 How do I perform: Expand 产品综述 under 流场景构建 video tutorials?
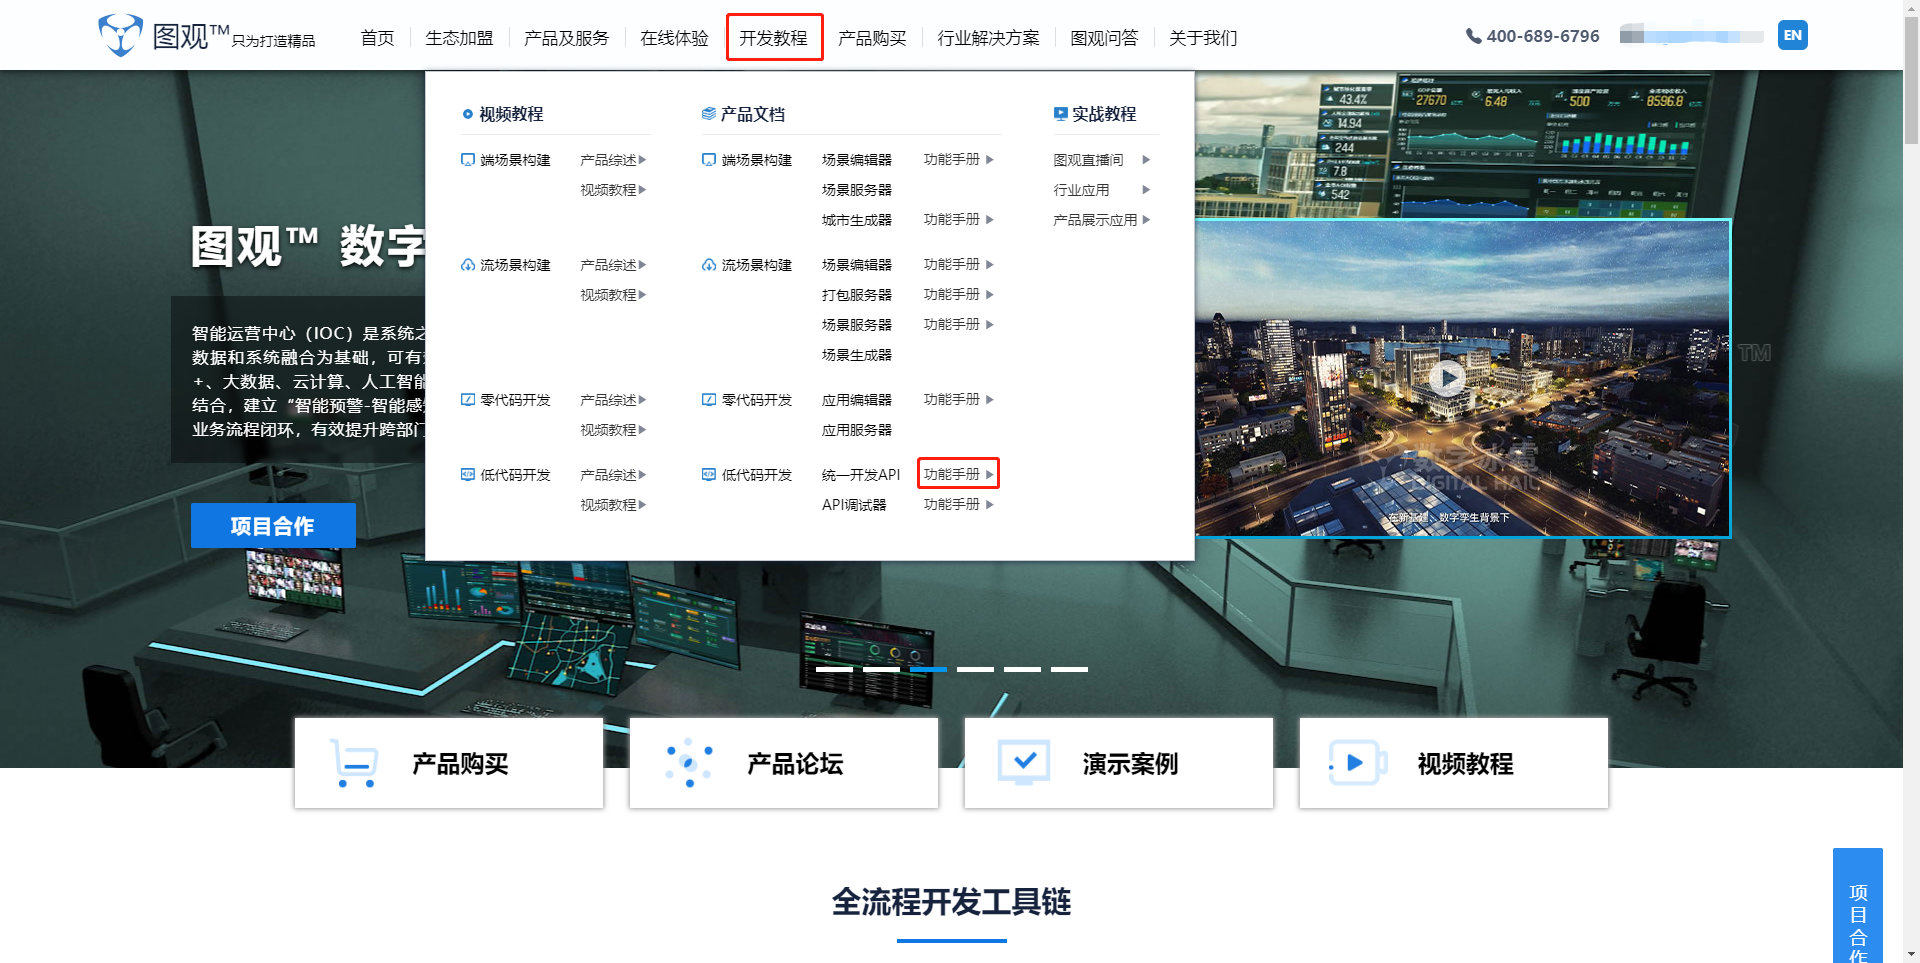[x=613, y=265]
